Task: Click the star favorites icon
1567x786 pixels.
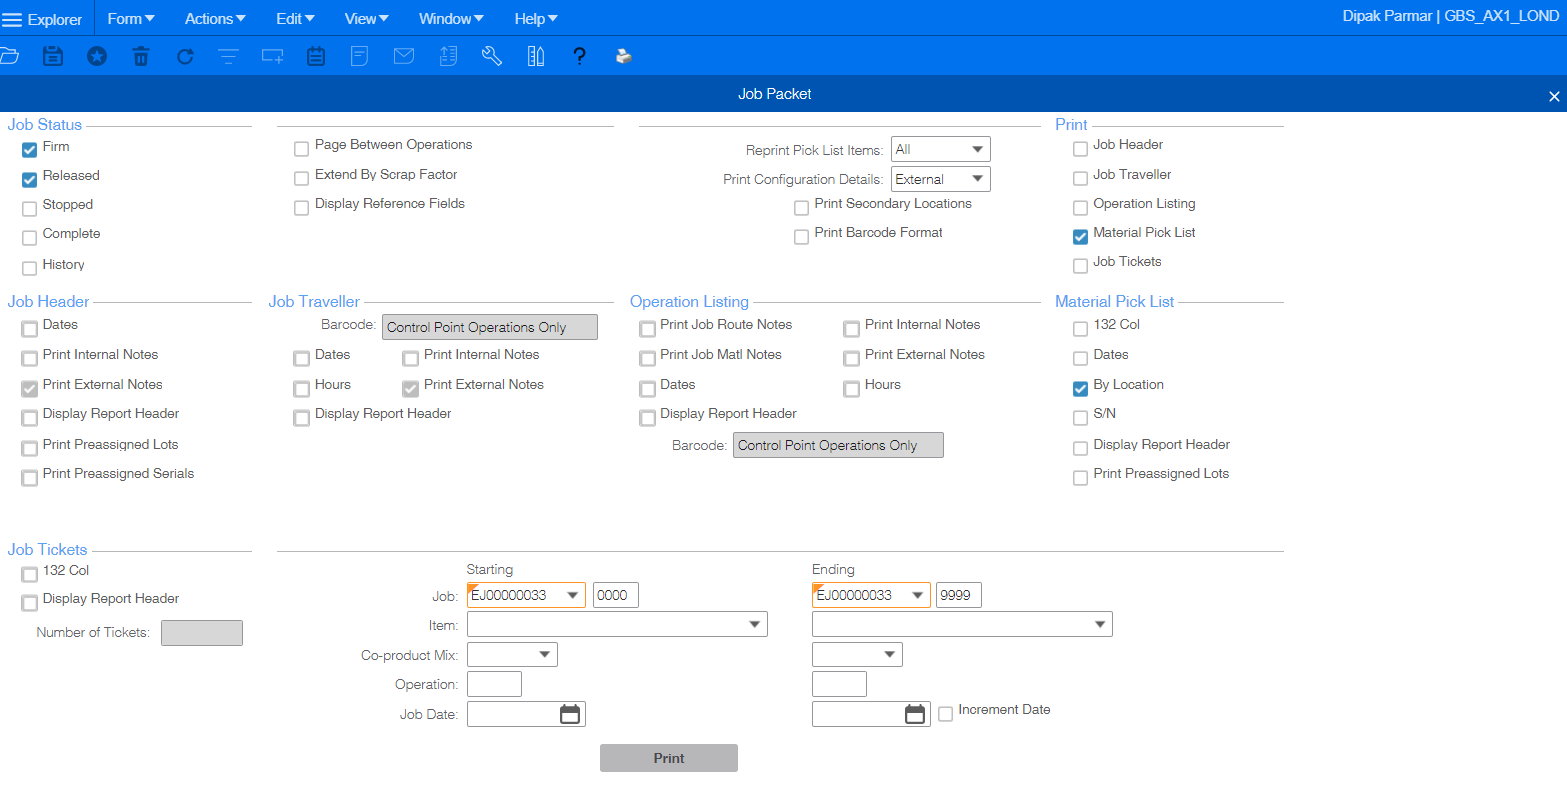Action: 96,56
